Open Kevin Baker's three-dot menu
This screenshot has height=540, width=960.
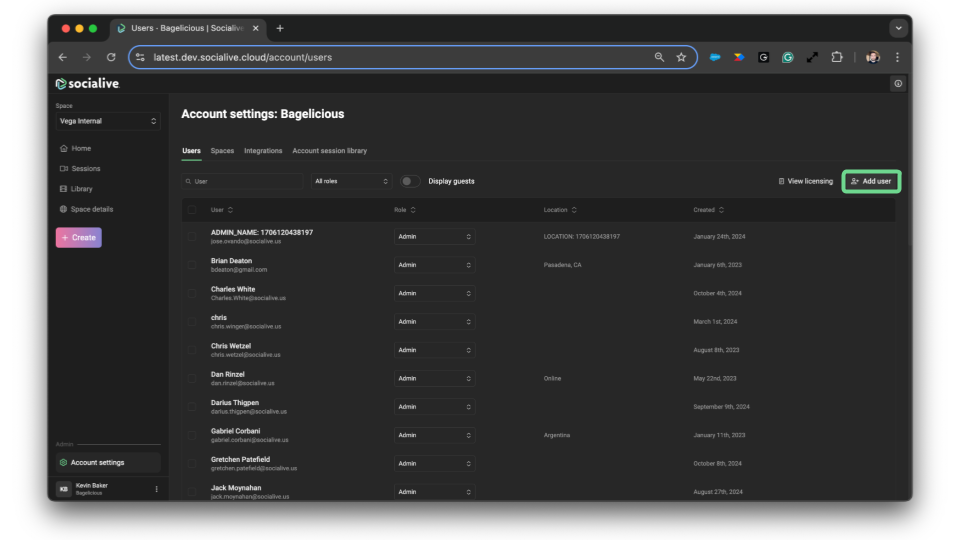point(157,489)
